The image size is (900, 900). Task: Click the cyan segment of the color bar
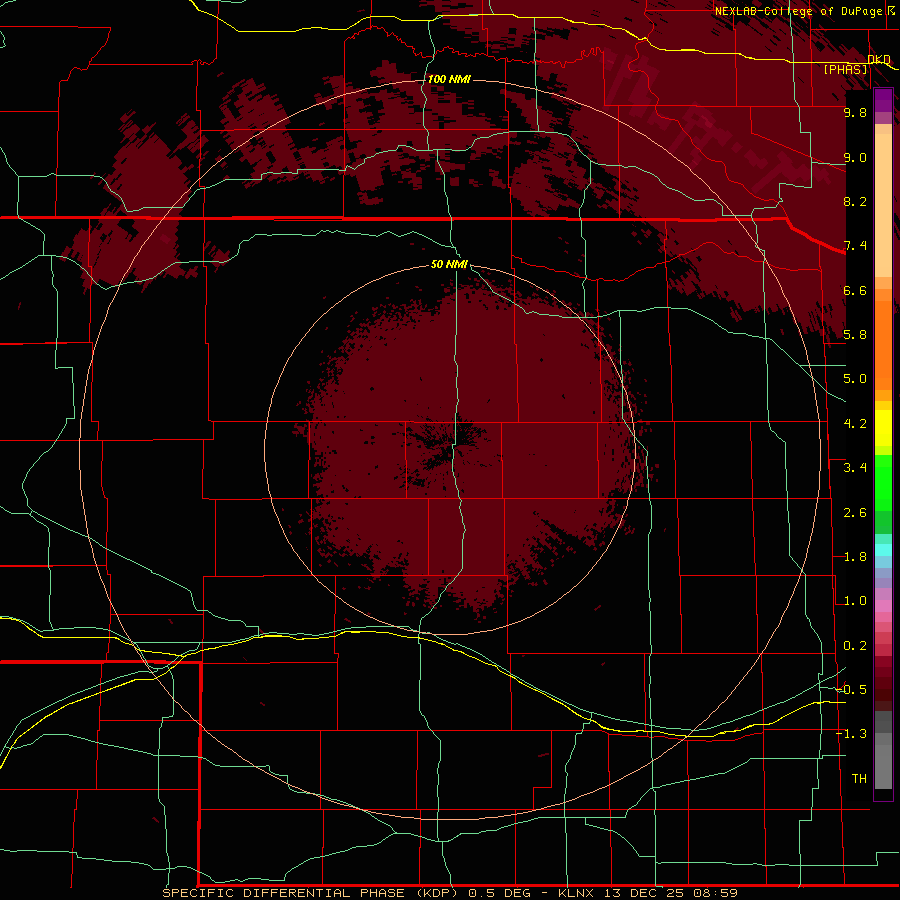point(883,550)
